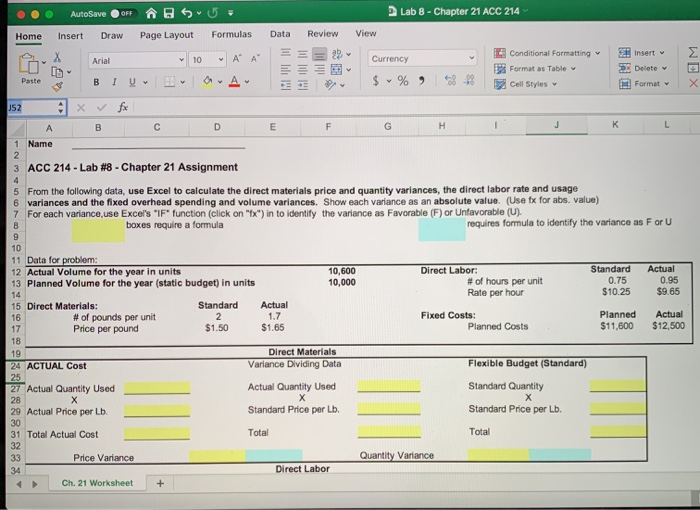Open the font color dropdown arrow
The height and width of the screenshot is (510, 700).
pos(247,82)
